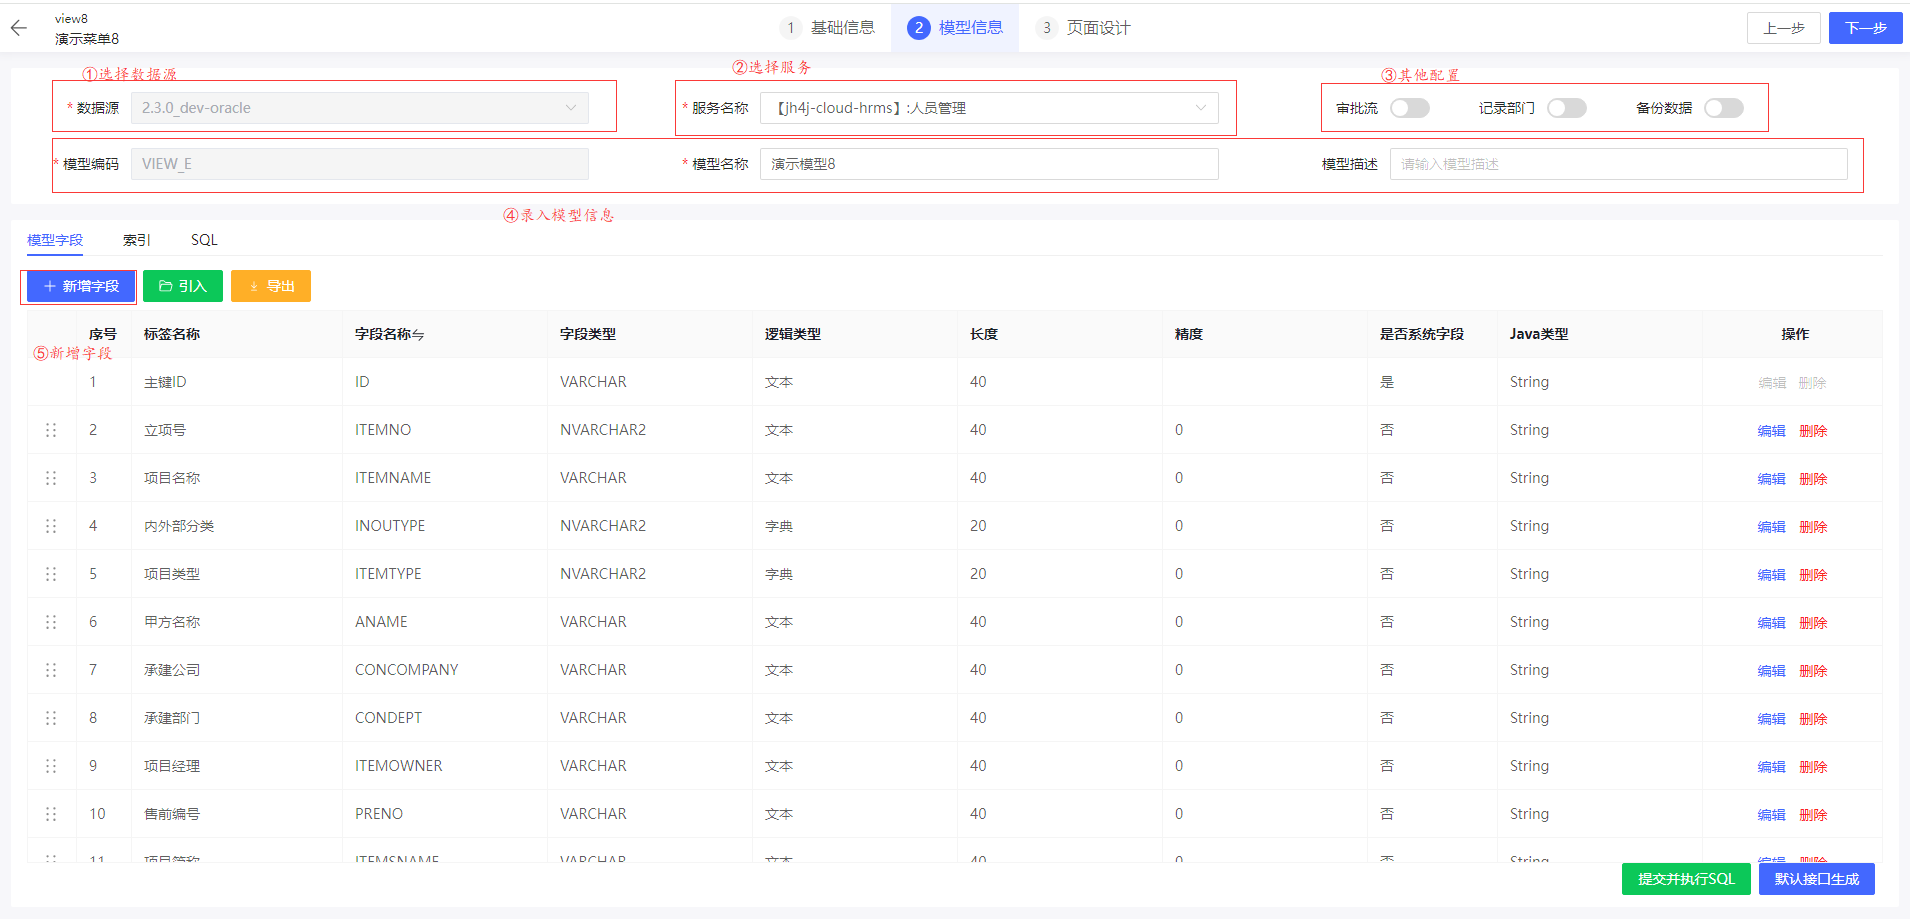This screenshot has width=1910, height=919.
Task: Switch to 索引 tab
Action: click(137, 240)
